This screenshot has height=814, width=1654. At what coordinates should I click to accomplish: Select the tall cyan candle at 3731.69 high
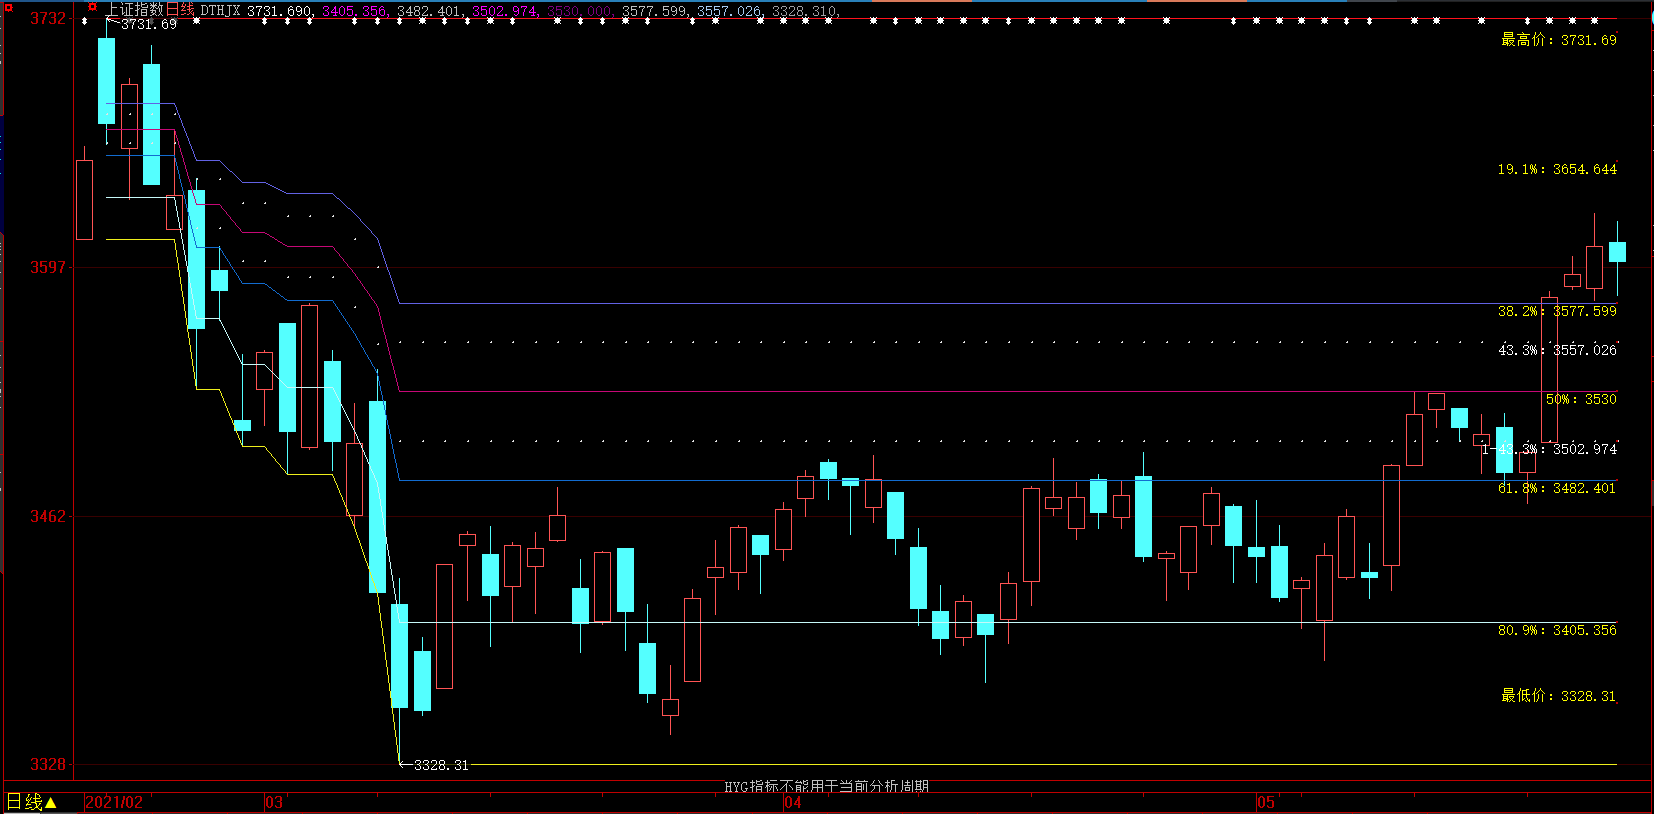(x=106, y=81)
